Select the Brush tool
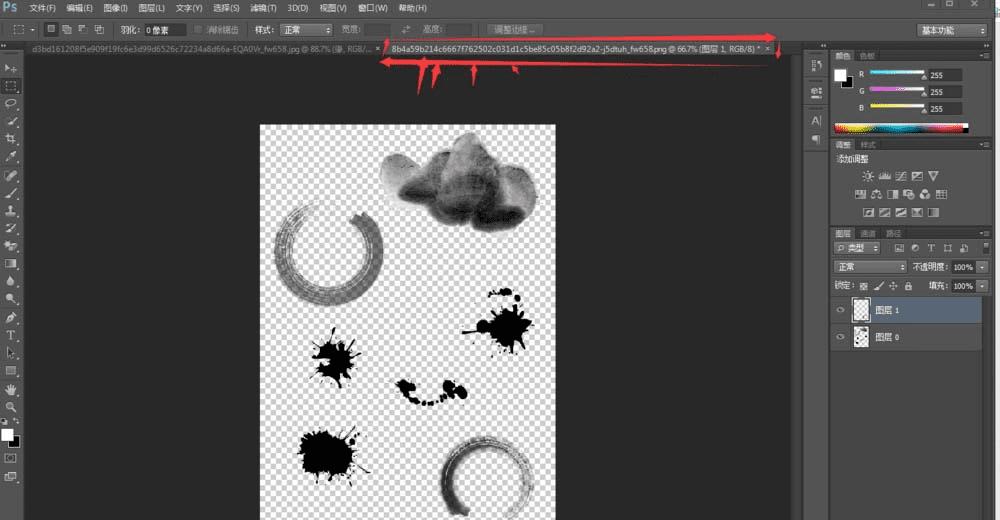Screen dimensions: 1000x520 coord(11,193)
